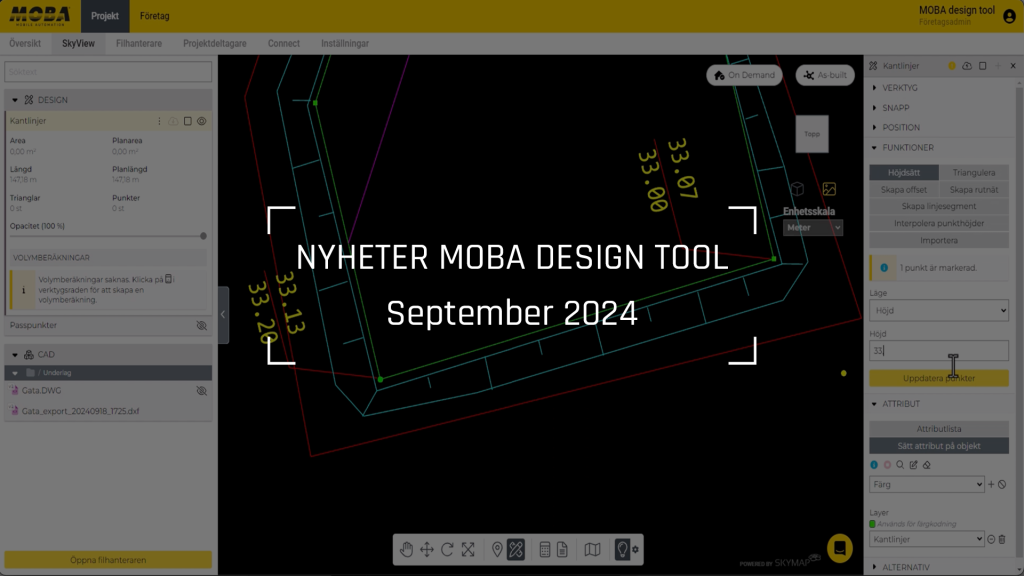Show the hidden Gata.DWG file
Image resolution: width=1024 pixels, height=576 pixels.
pos(202,391)
